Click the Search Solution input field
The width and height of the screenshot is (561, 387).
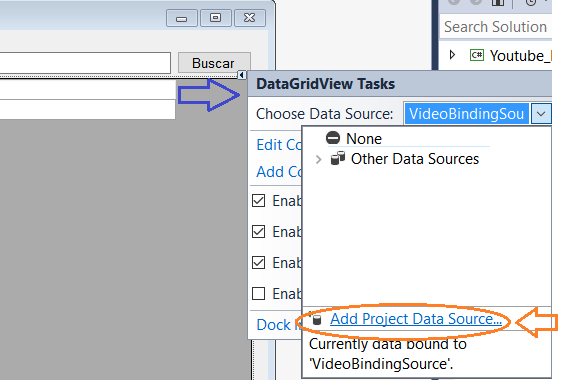tap(496, 27)
